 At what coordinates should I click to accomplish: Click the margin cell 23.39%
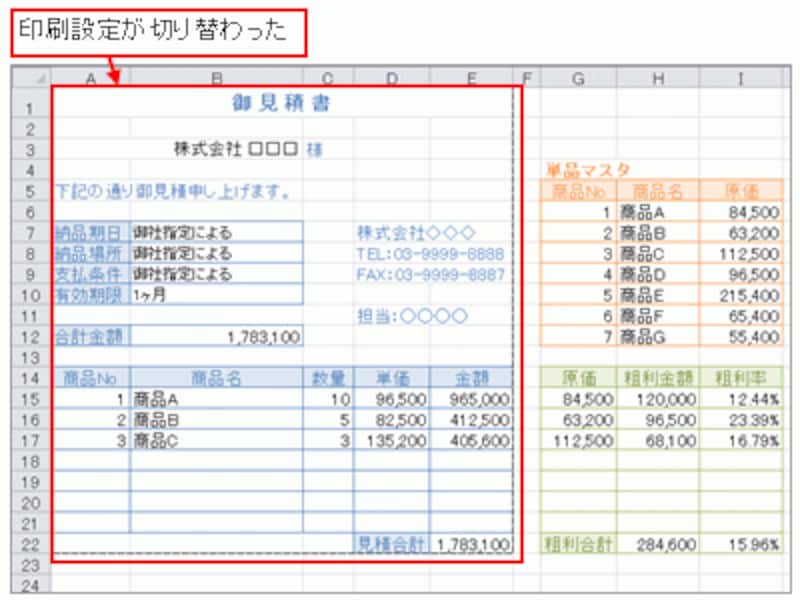point(741,420)
